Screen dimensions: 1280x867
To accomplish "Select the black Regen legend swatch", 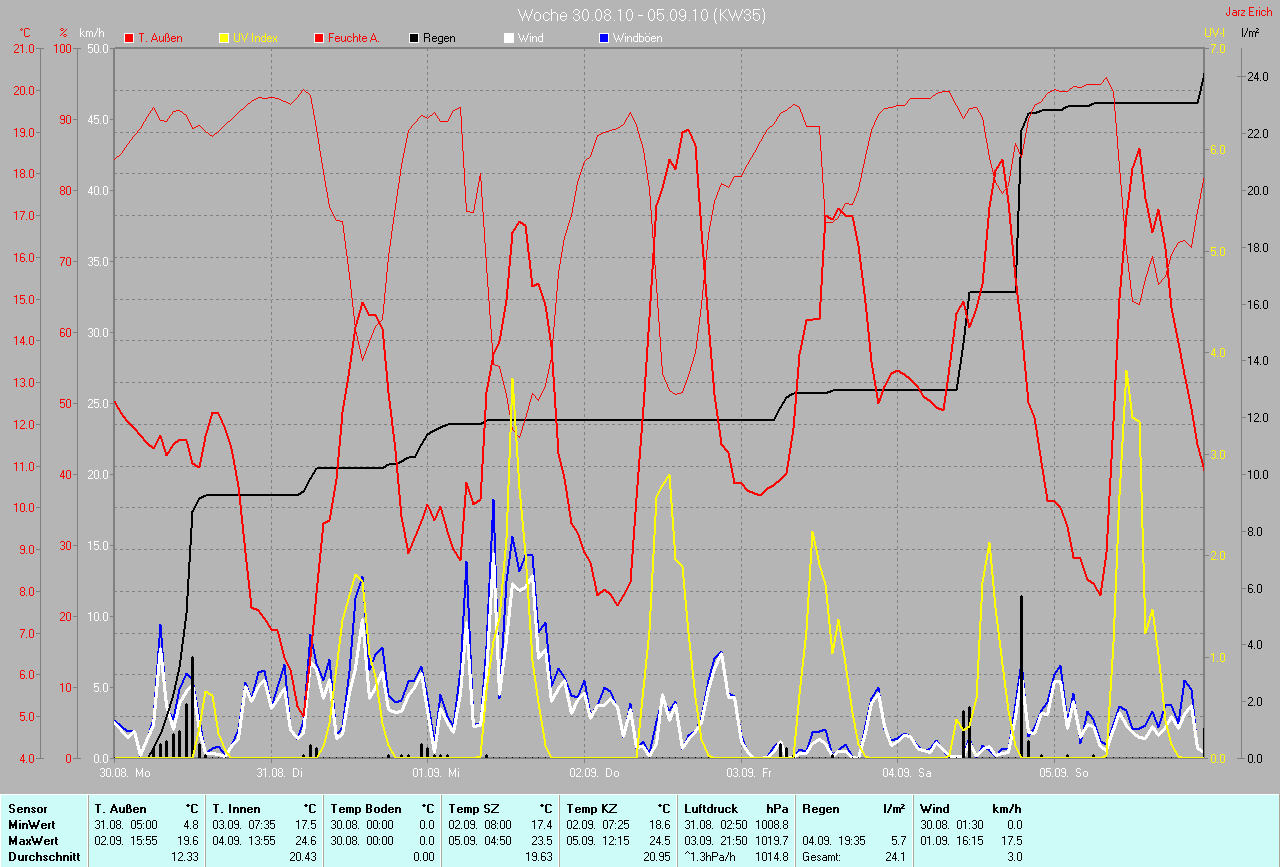I will [x=414, y=38].
